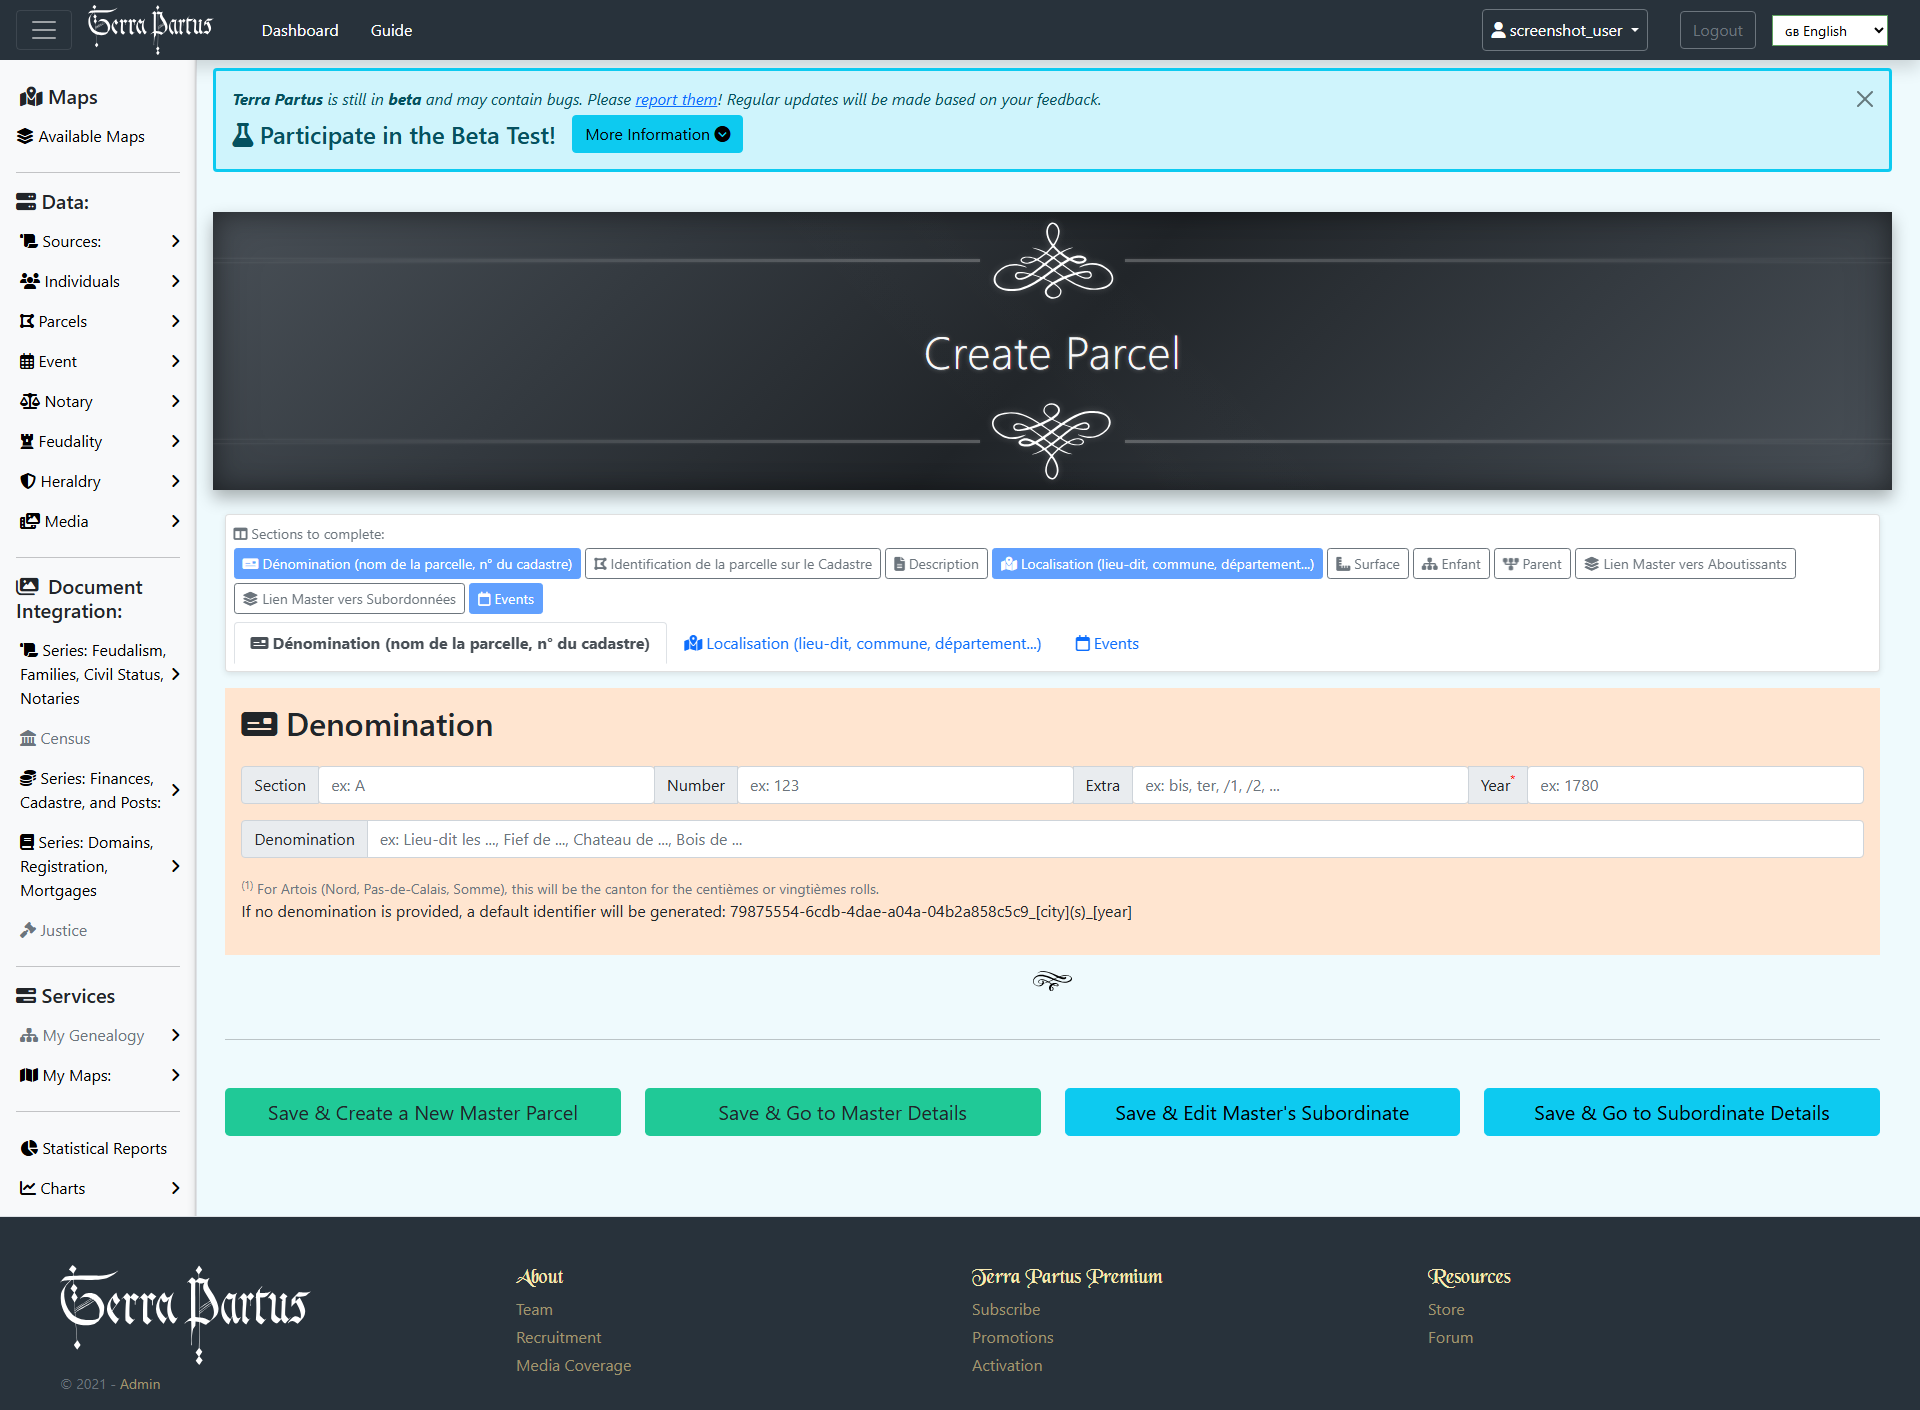Click the Terra Partus header logo
Image resolution: width=1920 pixels, height=1410 pixels.
(150, 28)
